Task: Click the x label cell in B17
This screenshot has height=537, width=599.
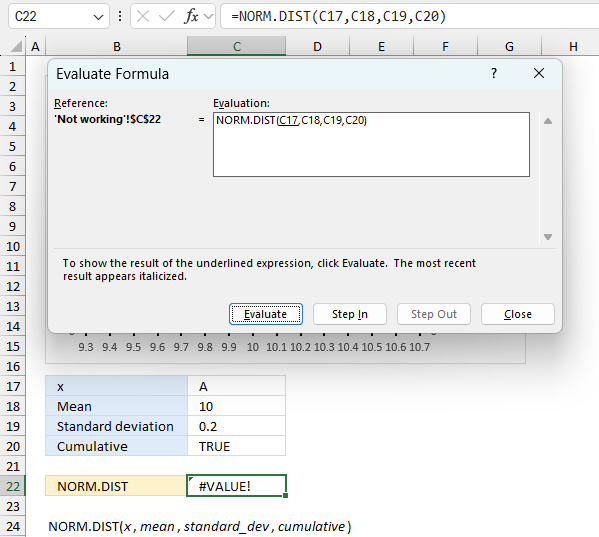Action: pyautogui.click(x=116, y=386)
